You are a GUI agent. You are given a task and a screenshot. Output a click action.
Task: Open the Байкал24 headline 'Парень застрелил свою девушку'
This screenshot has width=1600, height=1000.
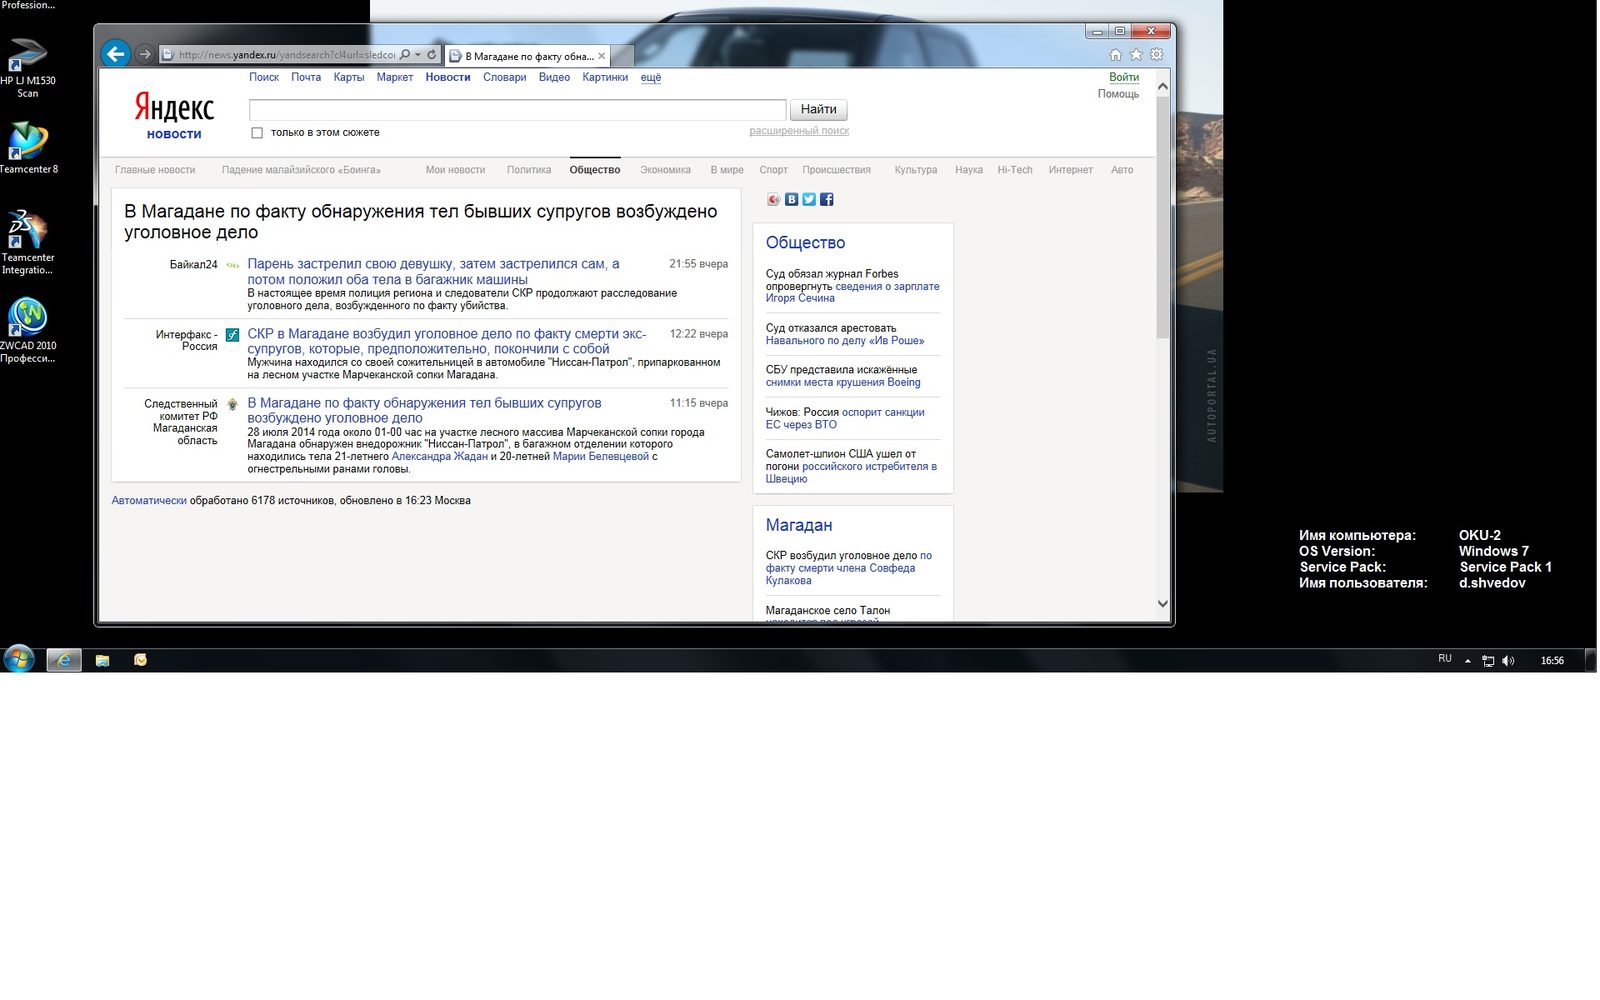[x=433, y=272]
